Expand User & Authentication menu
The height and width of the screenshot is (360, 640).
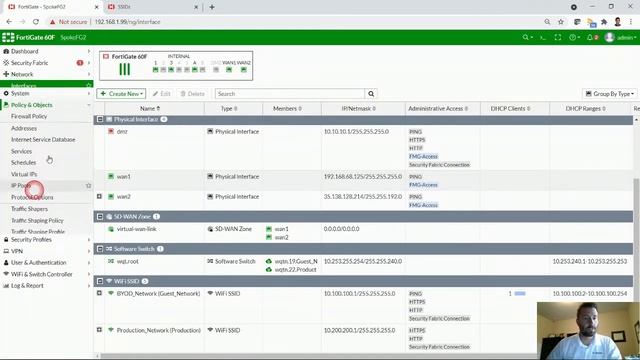click(47, 262)
